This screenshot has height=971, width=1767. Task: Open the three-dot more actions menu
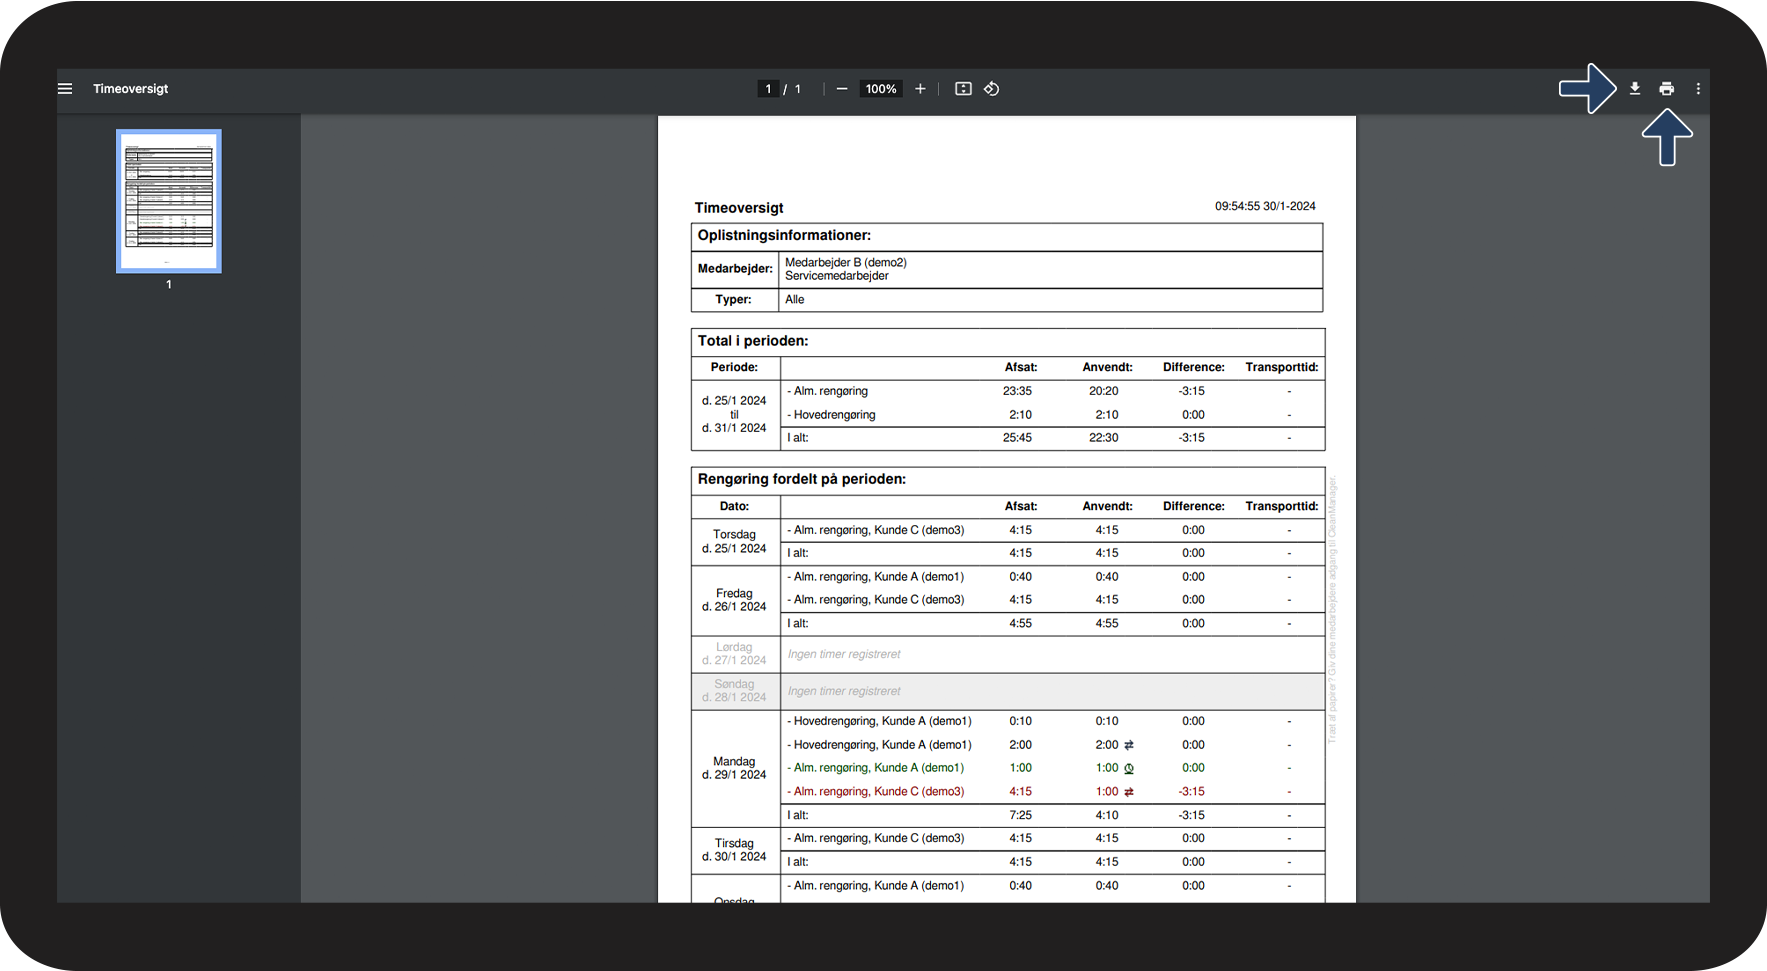[1698, 89]
